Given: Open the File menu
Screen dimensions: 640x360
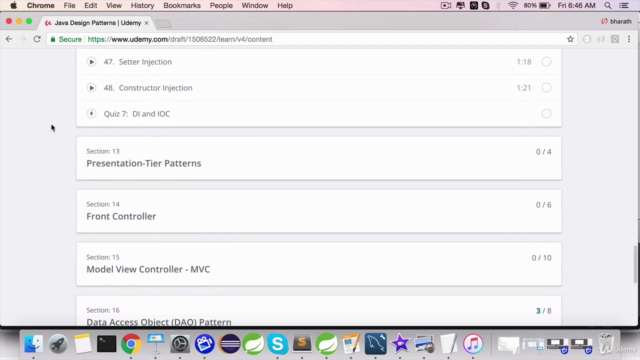Looking at the screenshot, I should coord(69,6).
